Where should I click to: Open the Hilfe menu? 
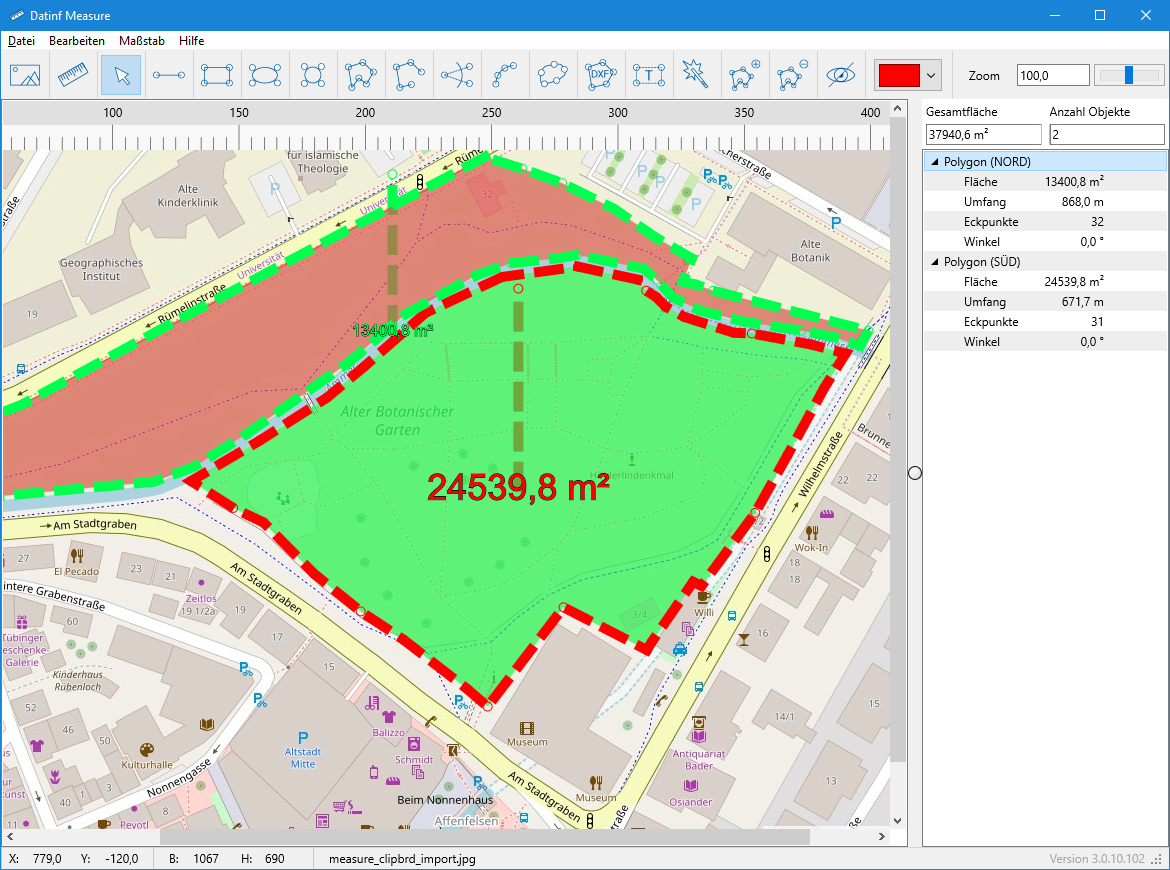[191, 41]
